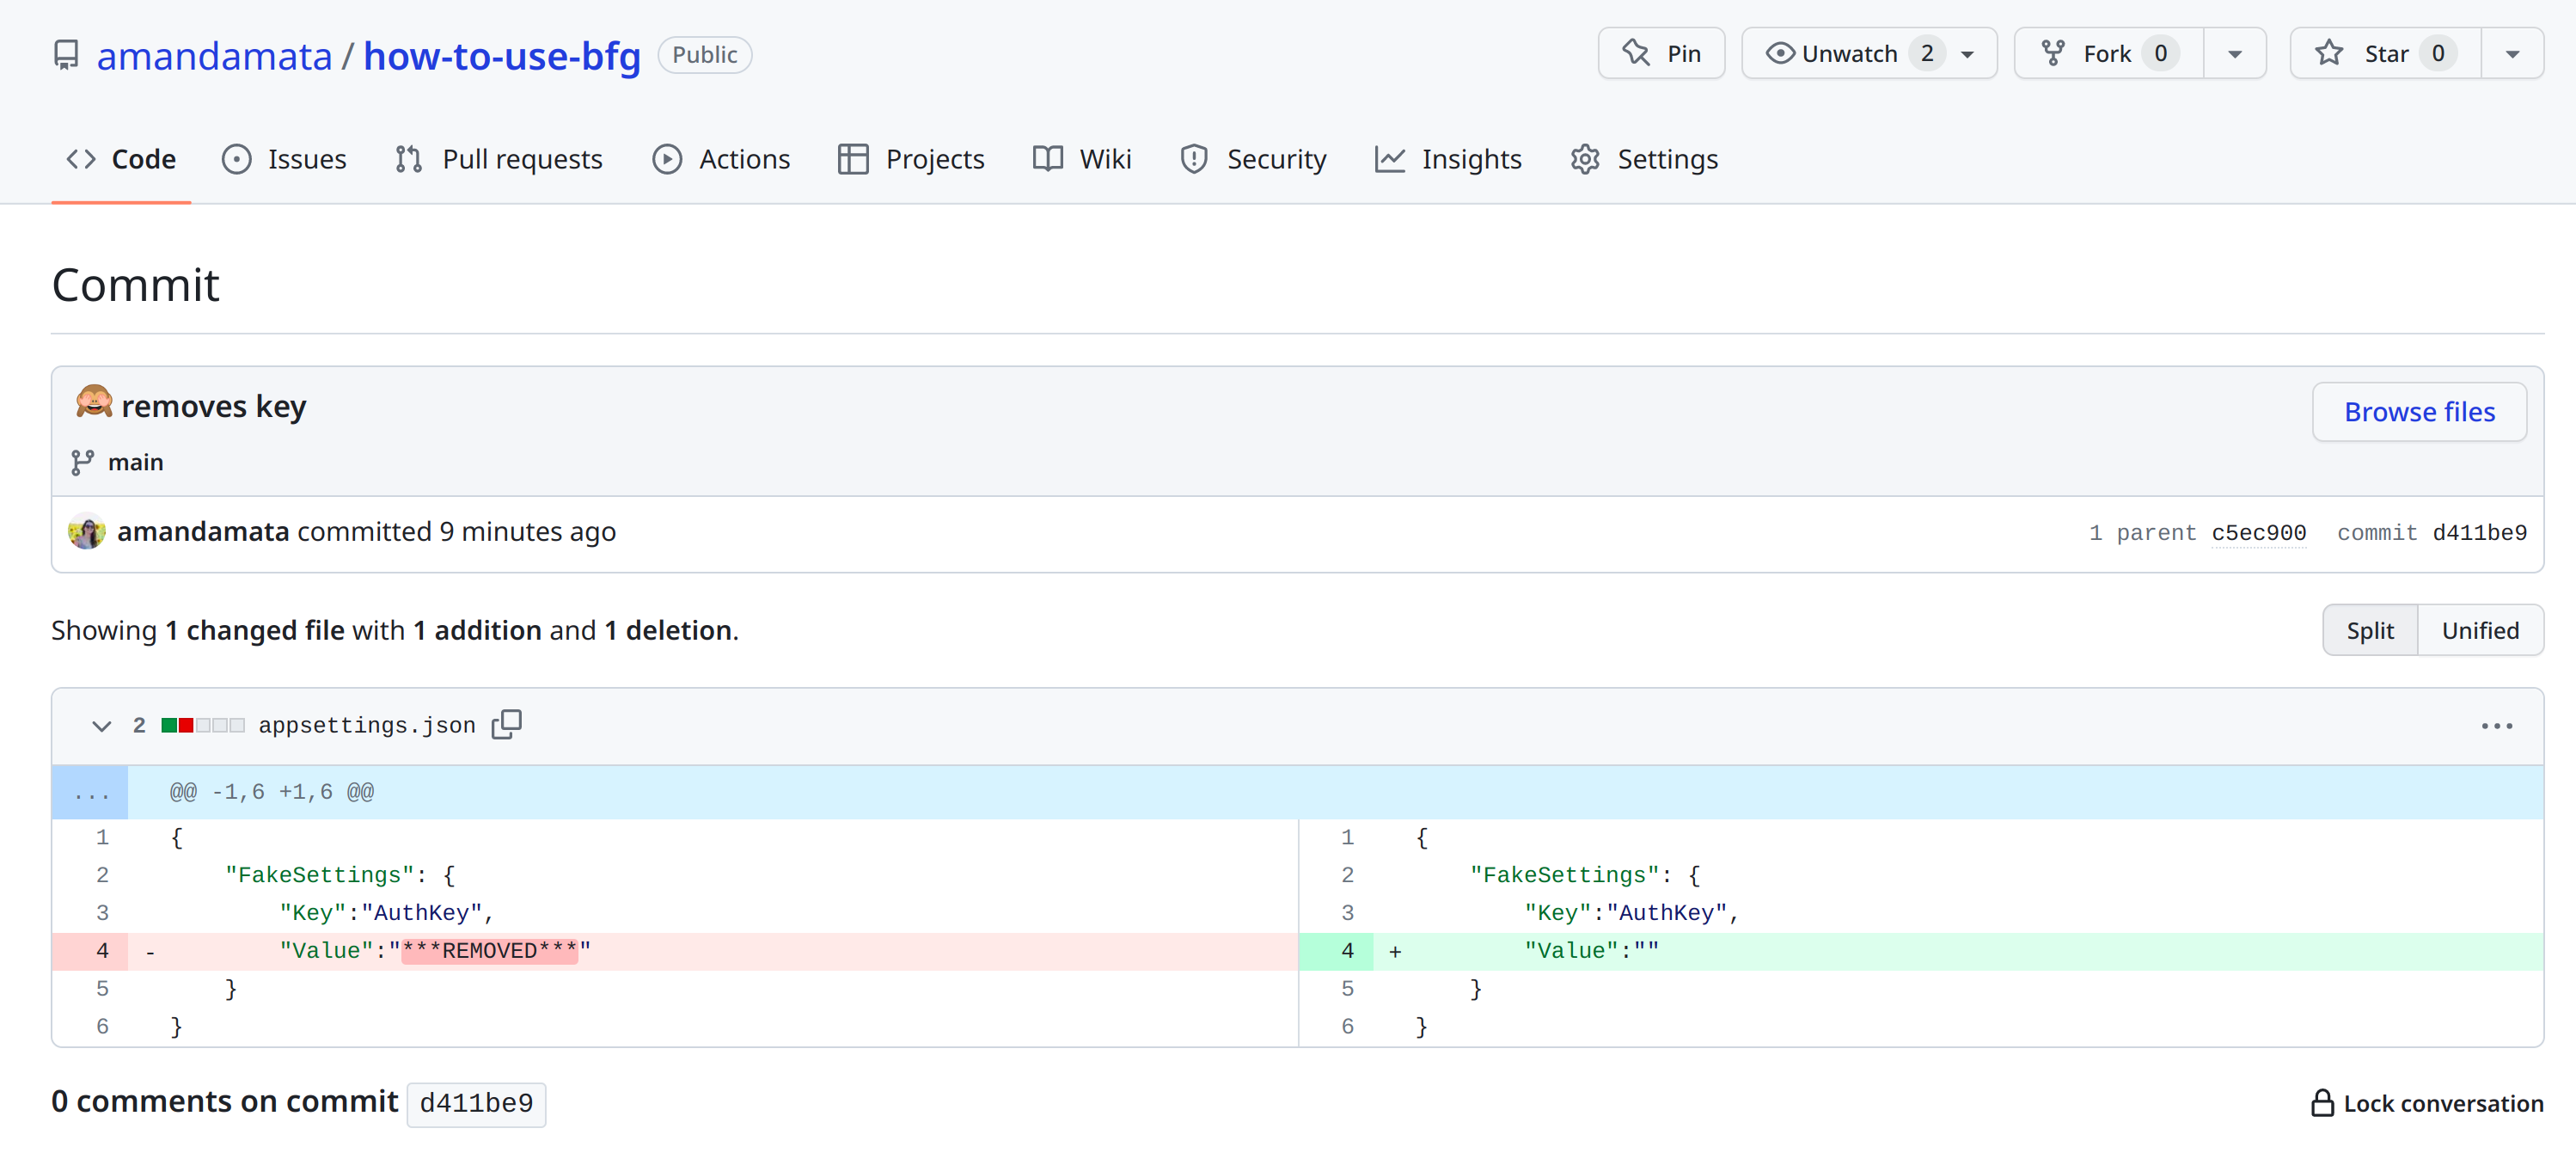The width and height of the screenshot is (2576, 1153).
Task: Switch to the Code tab
Action: coord(121,159)
